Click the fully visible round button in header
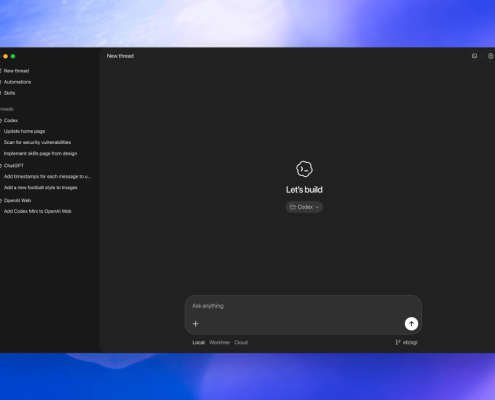 coord(474,56)
